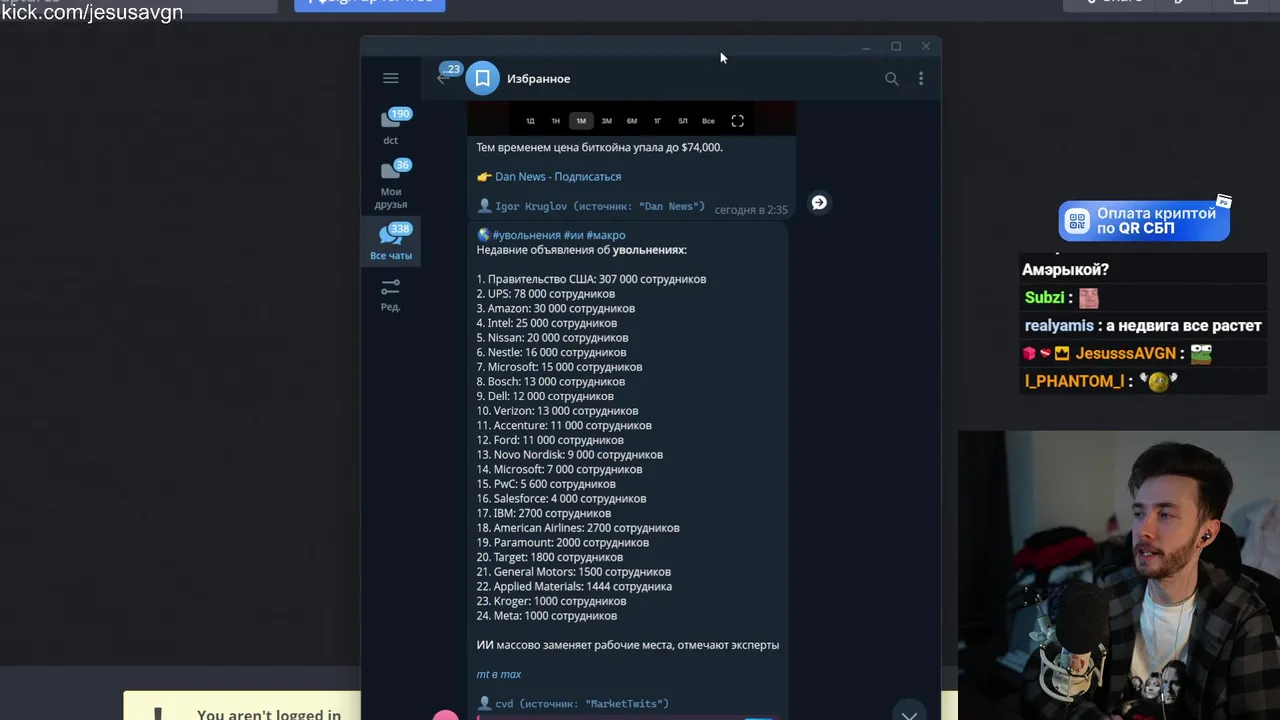Open the Избранное bookmark avatar
Viewport: 1280px width, 720px height.
point(483,78)
